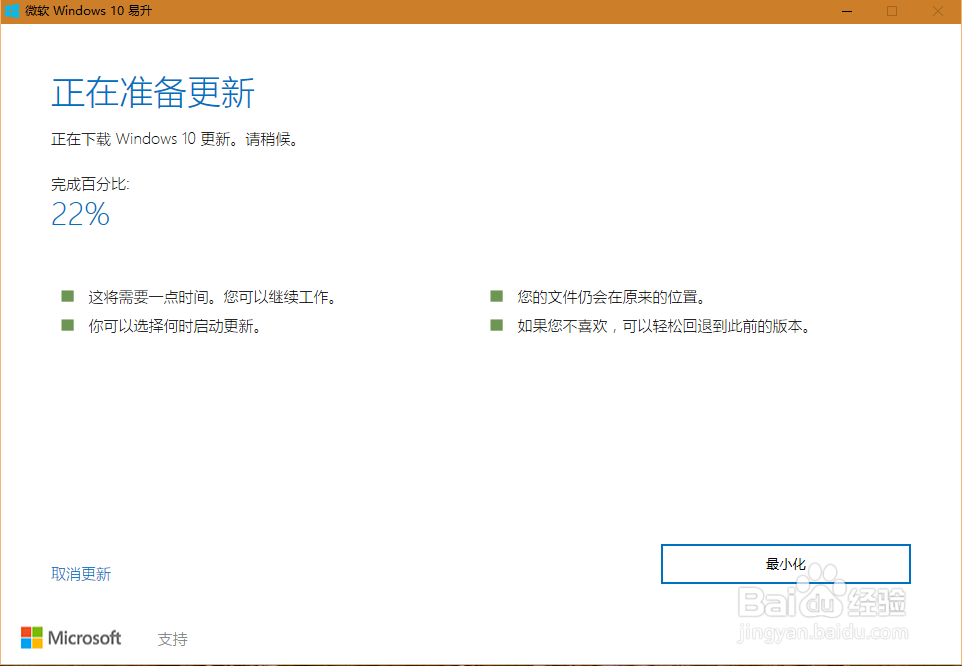Click the title text 微软 Windows 10 易升

[88, 11]
